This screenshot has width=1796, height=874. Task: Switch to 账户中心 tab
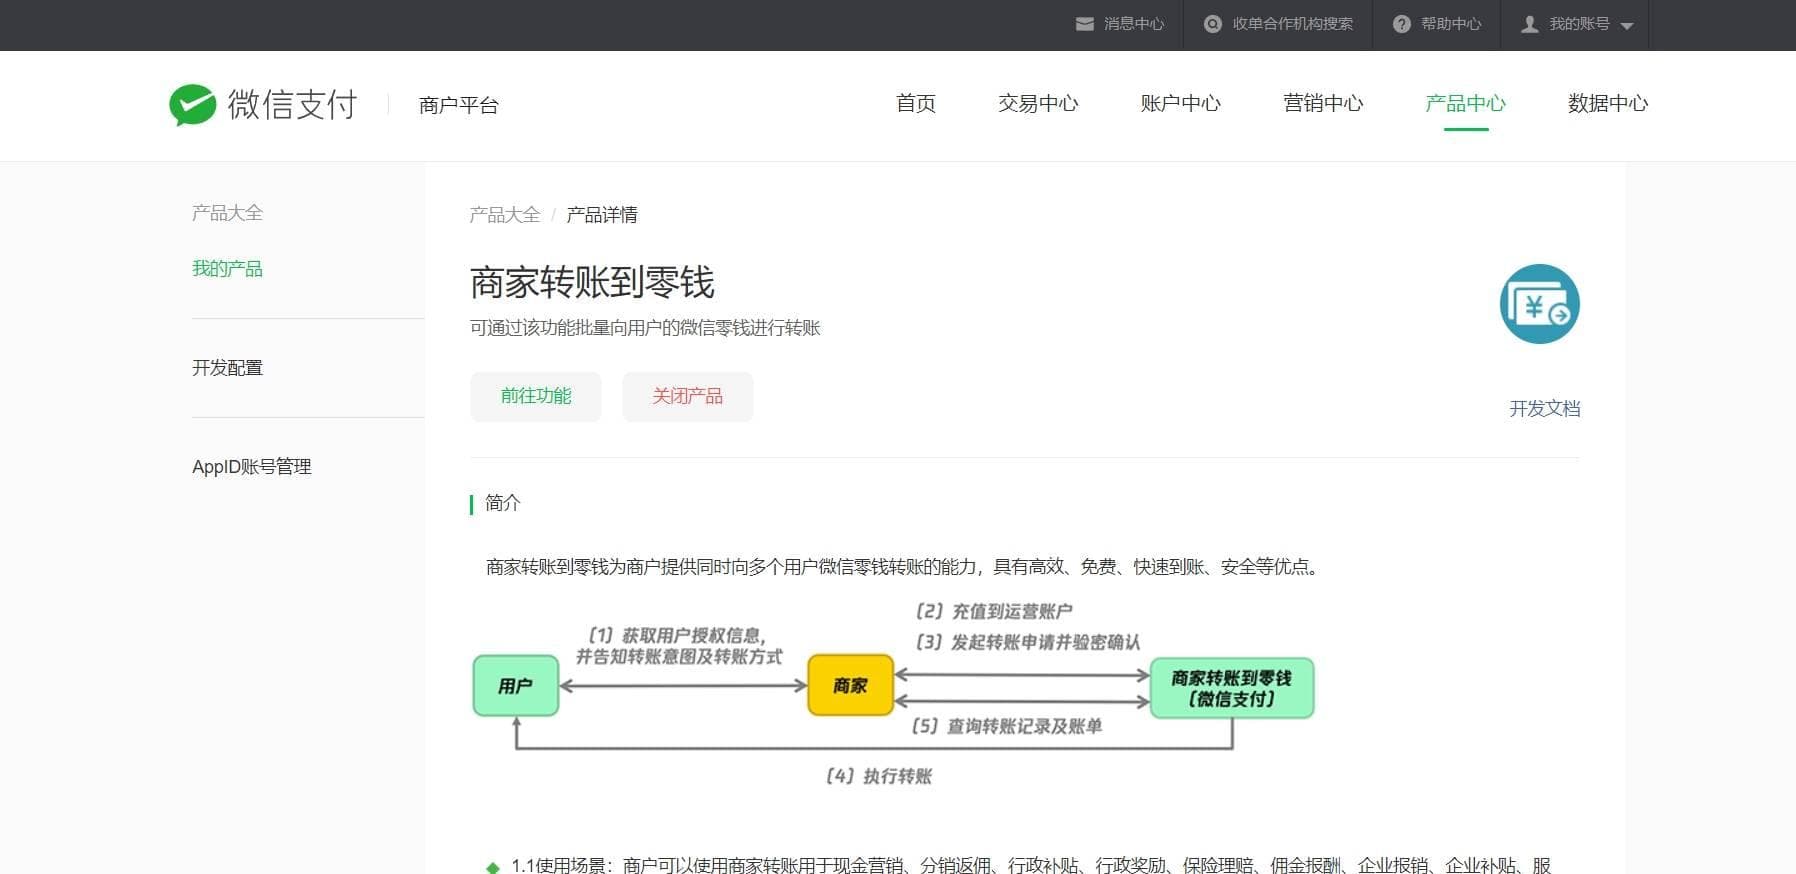pos(1180,104)
